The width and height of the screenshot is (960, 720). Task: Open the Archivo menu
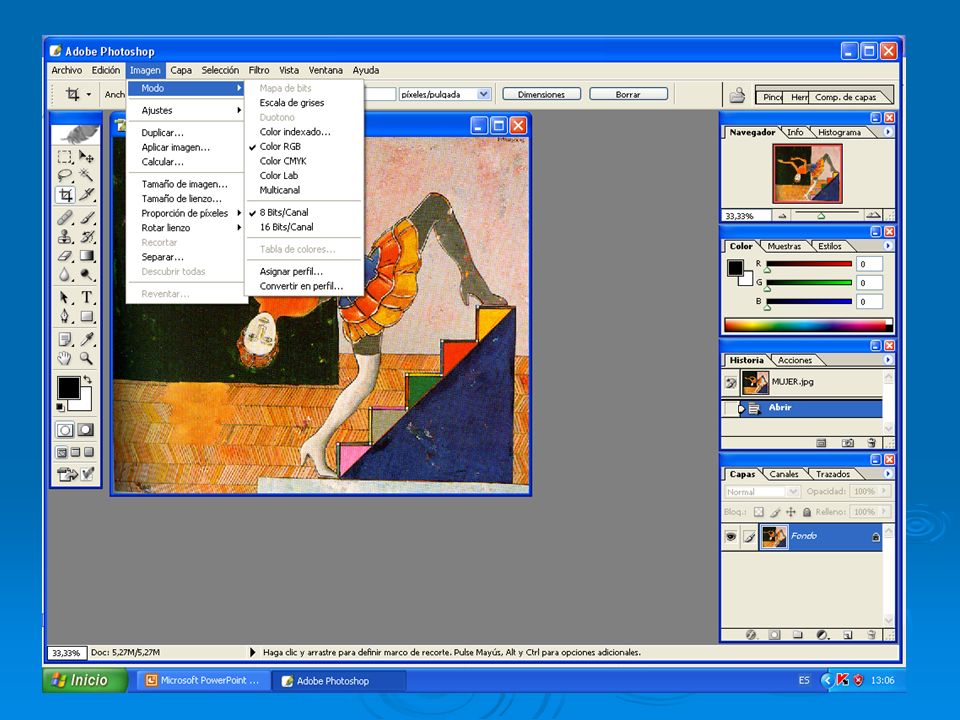tap(67, 70)
